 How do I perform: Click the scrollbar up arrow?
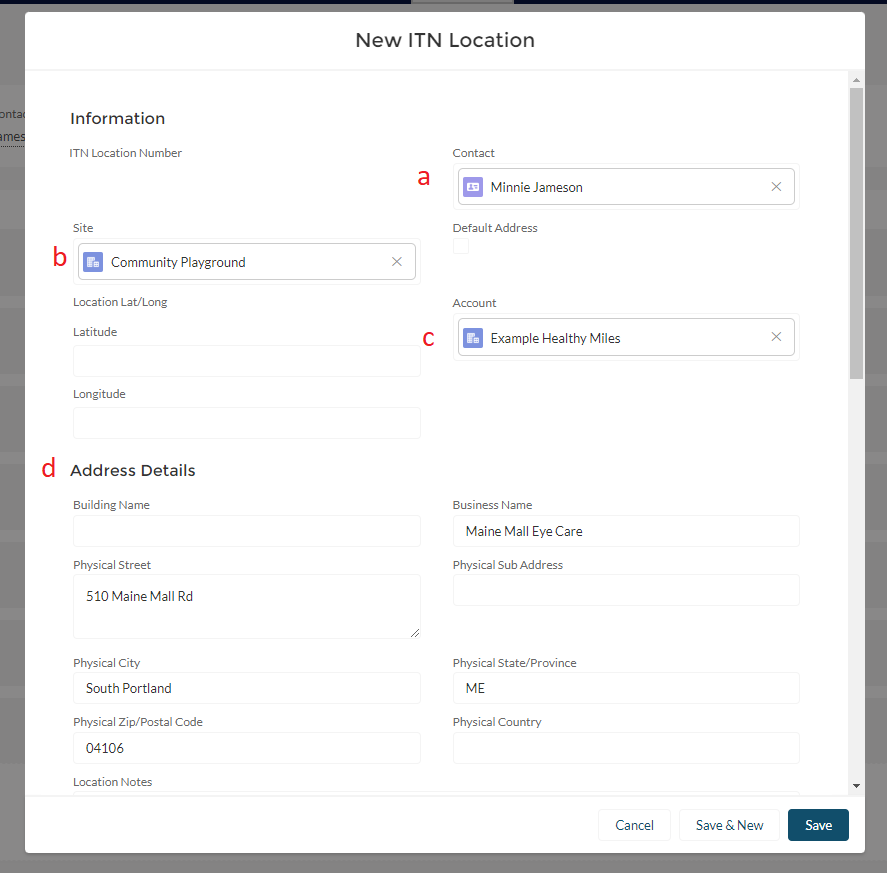point(856,79)
